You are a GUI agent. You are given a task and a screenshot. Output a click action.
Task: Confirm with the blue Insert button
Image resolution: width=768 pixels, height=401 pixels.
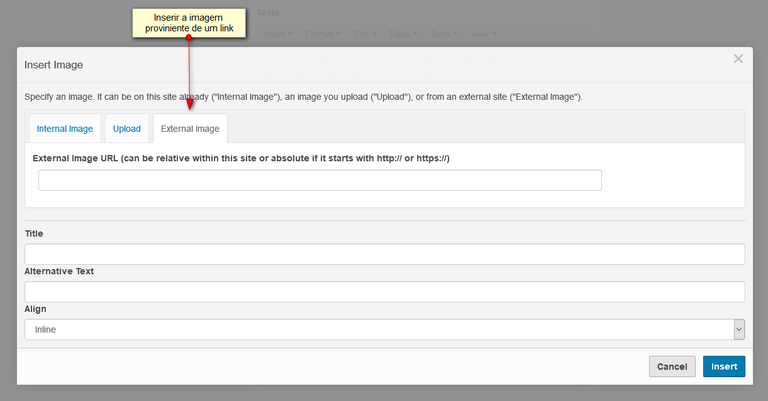pyautogui.click(x=724, y=367)
